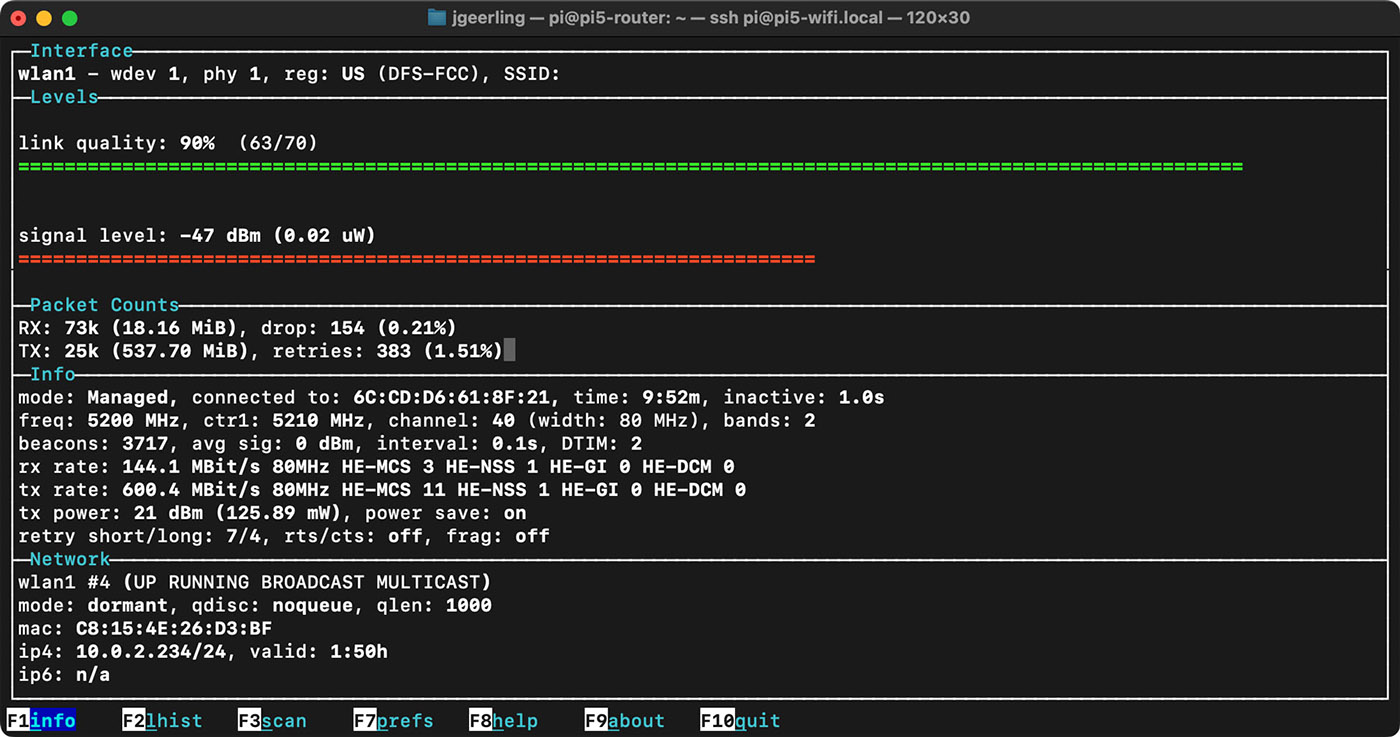Click the 'avg sig: 0 dBm' text
This screenshot has height=737, width=1400.
[x=272, y=443]
